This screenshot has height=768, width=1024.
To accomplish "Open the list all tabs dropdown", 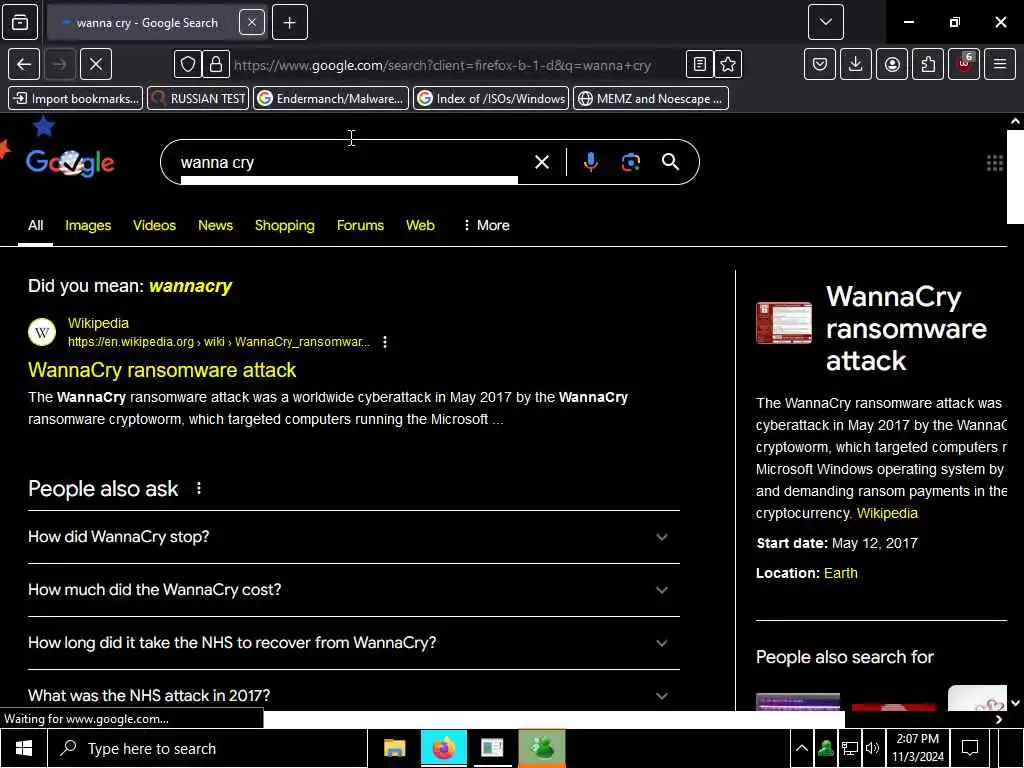I will [x=825, y=22].
